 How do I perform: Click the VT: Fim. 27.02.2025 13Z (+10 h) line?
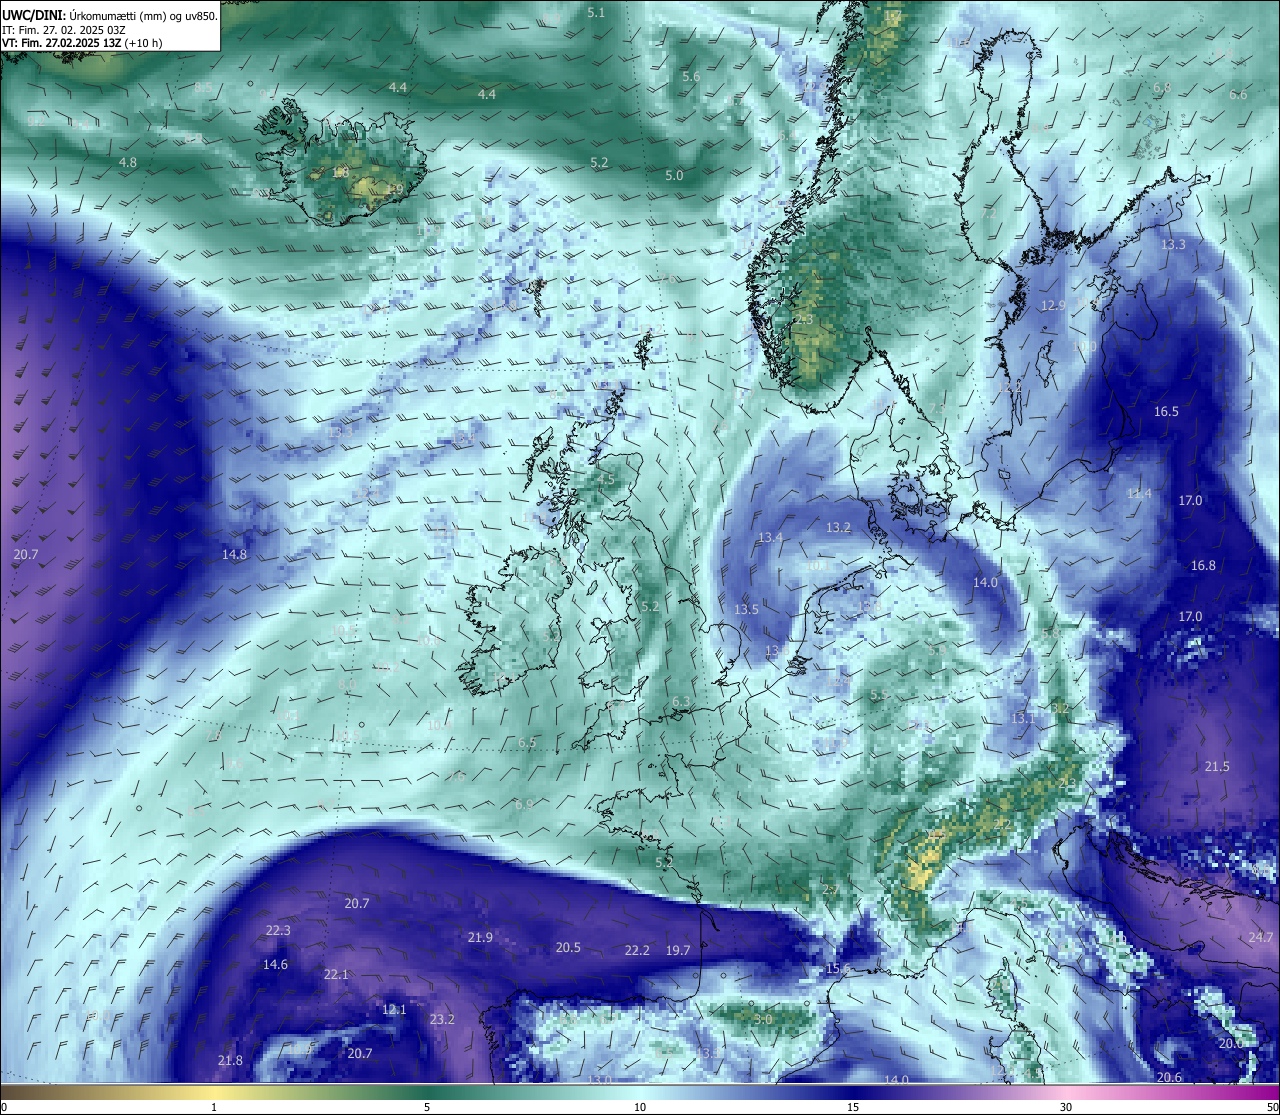coord(82,43)
